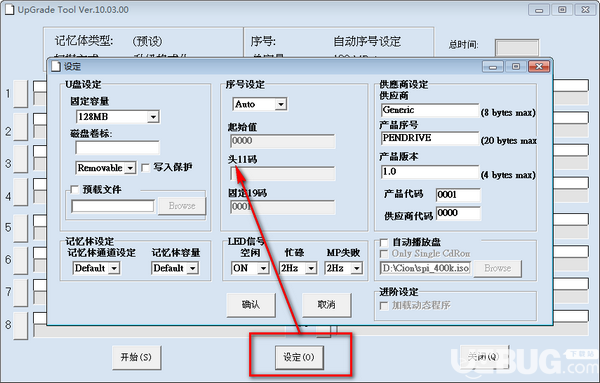
Task: Click 设定(O) button in main window
Action: point(299,357)
